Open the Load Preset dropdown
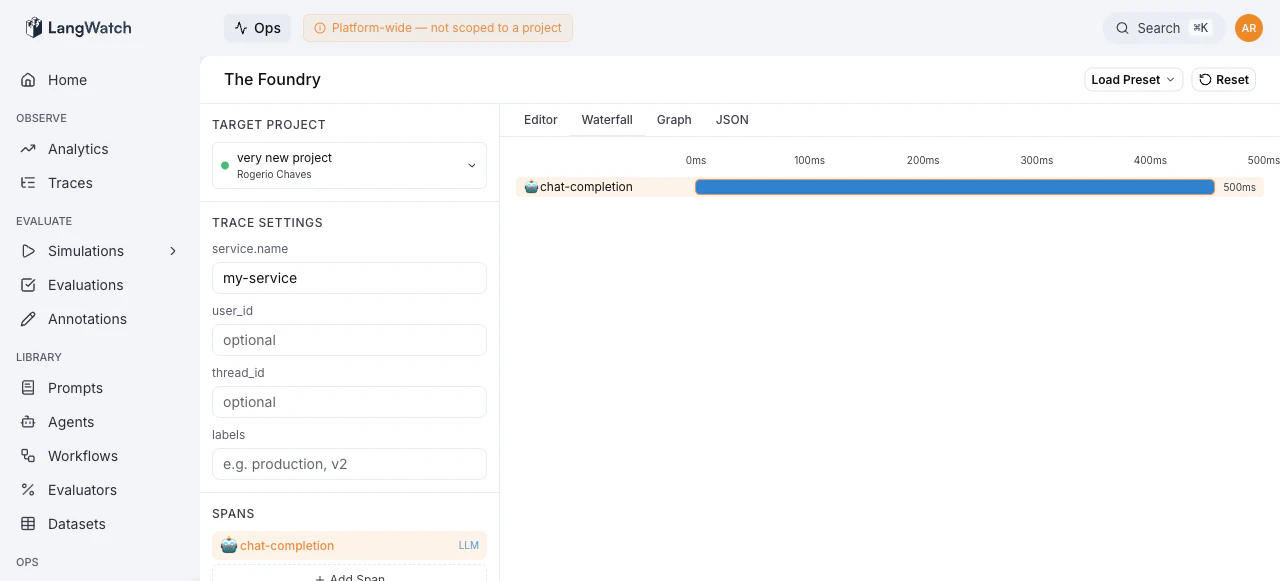This screenshot has height=581, width=1280. coord(1134,80)
